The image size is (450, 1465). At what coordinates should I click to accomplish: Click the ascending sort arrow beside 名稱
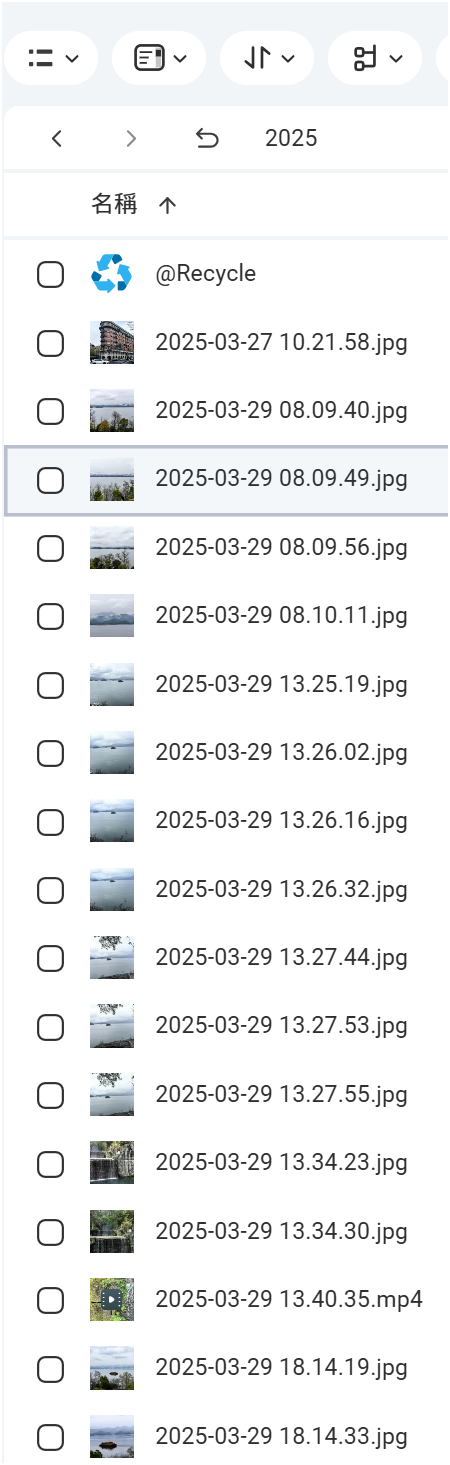(x=167, y=206)
